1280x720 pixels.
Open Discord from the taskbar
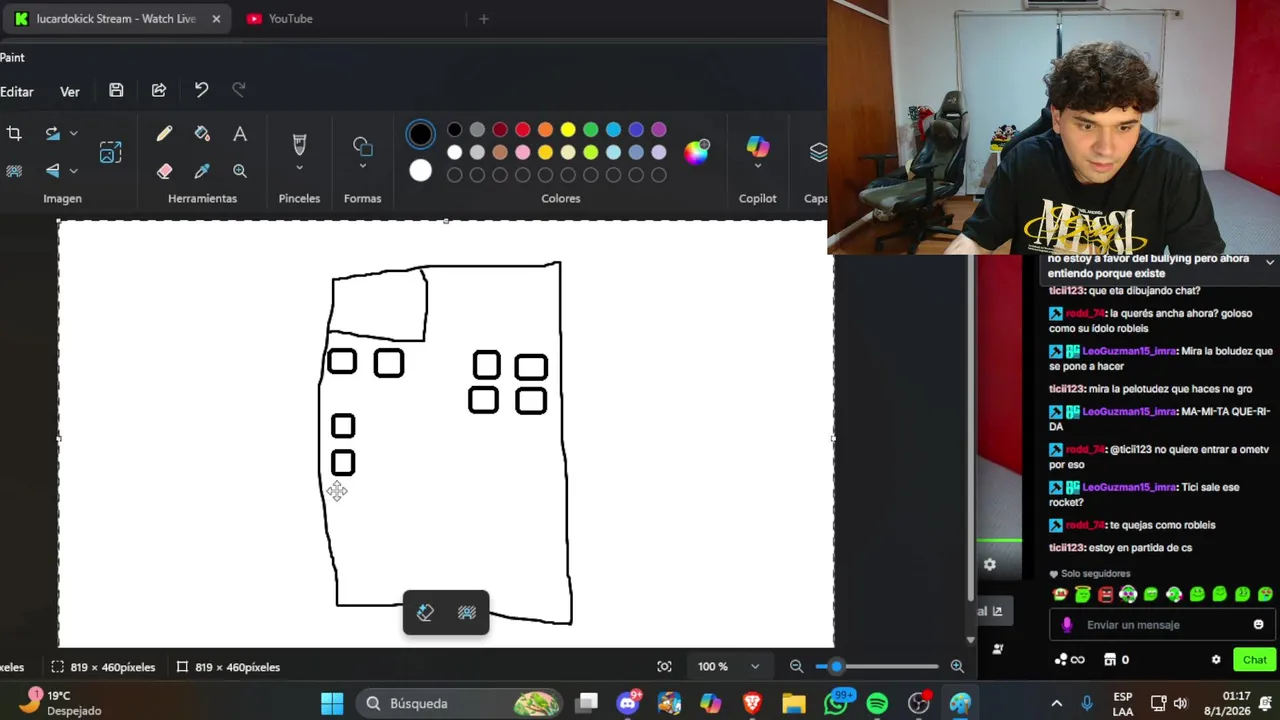628,703
